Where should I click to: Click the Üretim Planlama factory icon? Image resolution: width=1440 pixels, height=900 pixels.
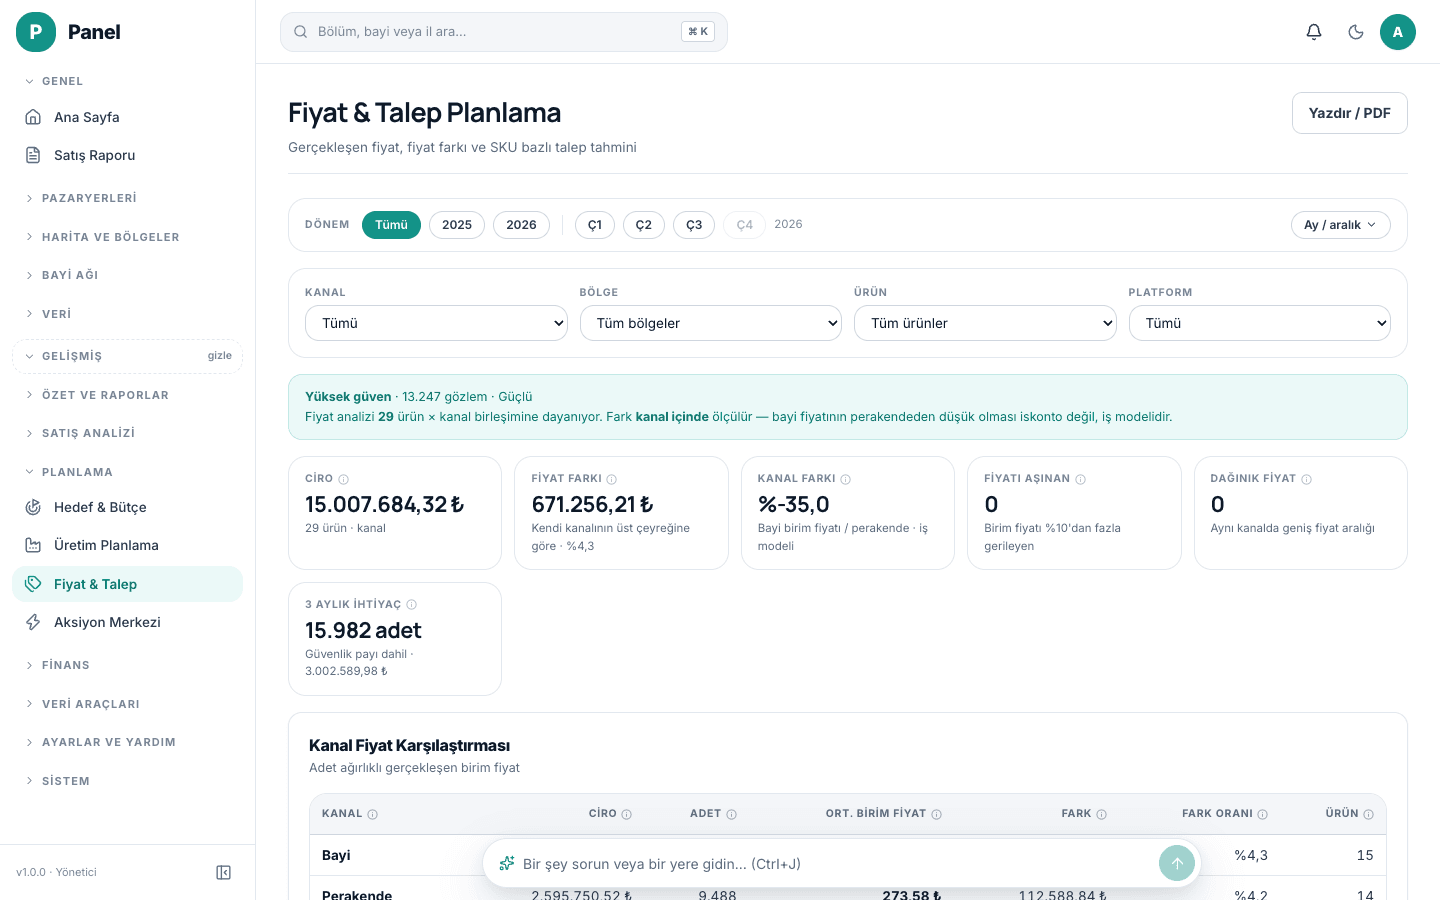(x=33, y=545)
